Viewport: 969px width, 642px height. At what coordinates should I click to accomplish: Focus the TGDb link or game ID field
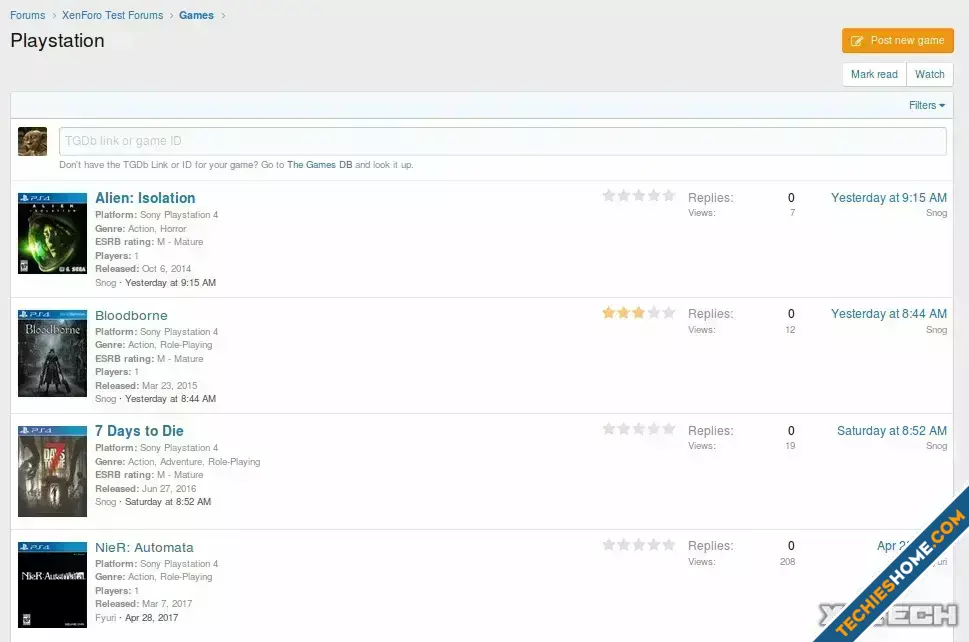tap(502, 141)
